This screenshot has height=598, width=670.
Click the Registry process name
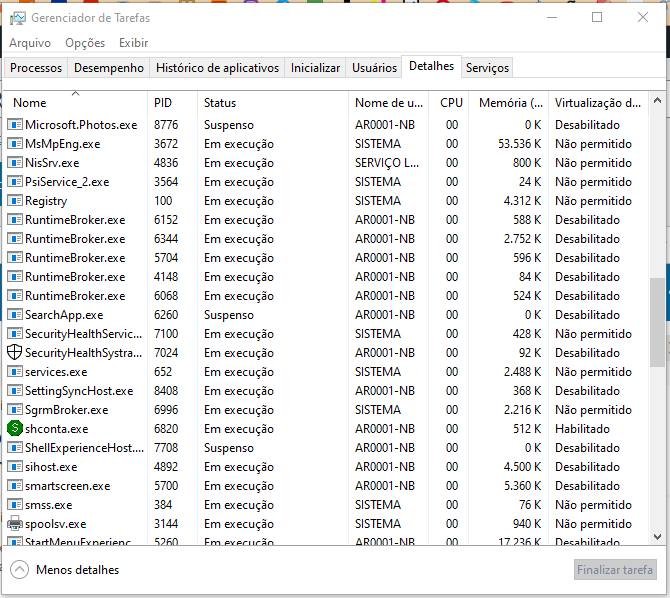coord(46,201)
